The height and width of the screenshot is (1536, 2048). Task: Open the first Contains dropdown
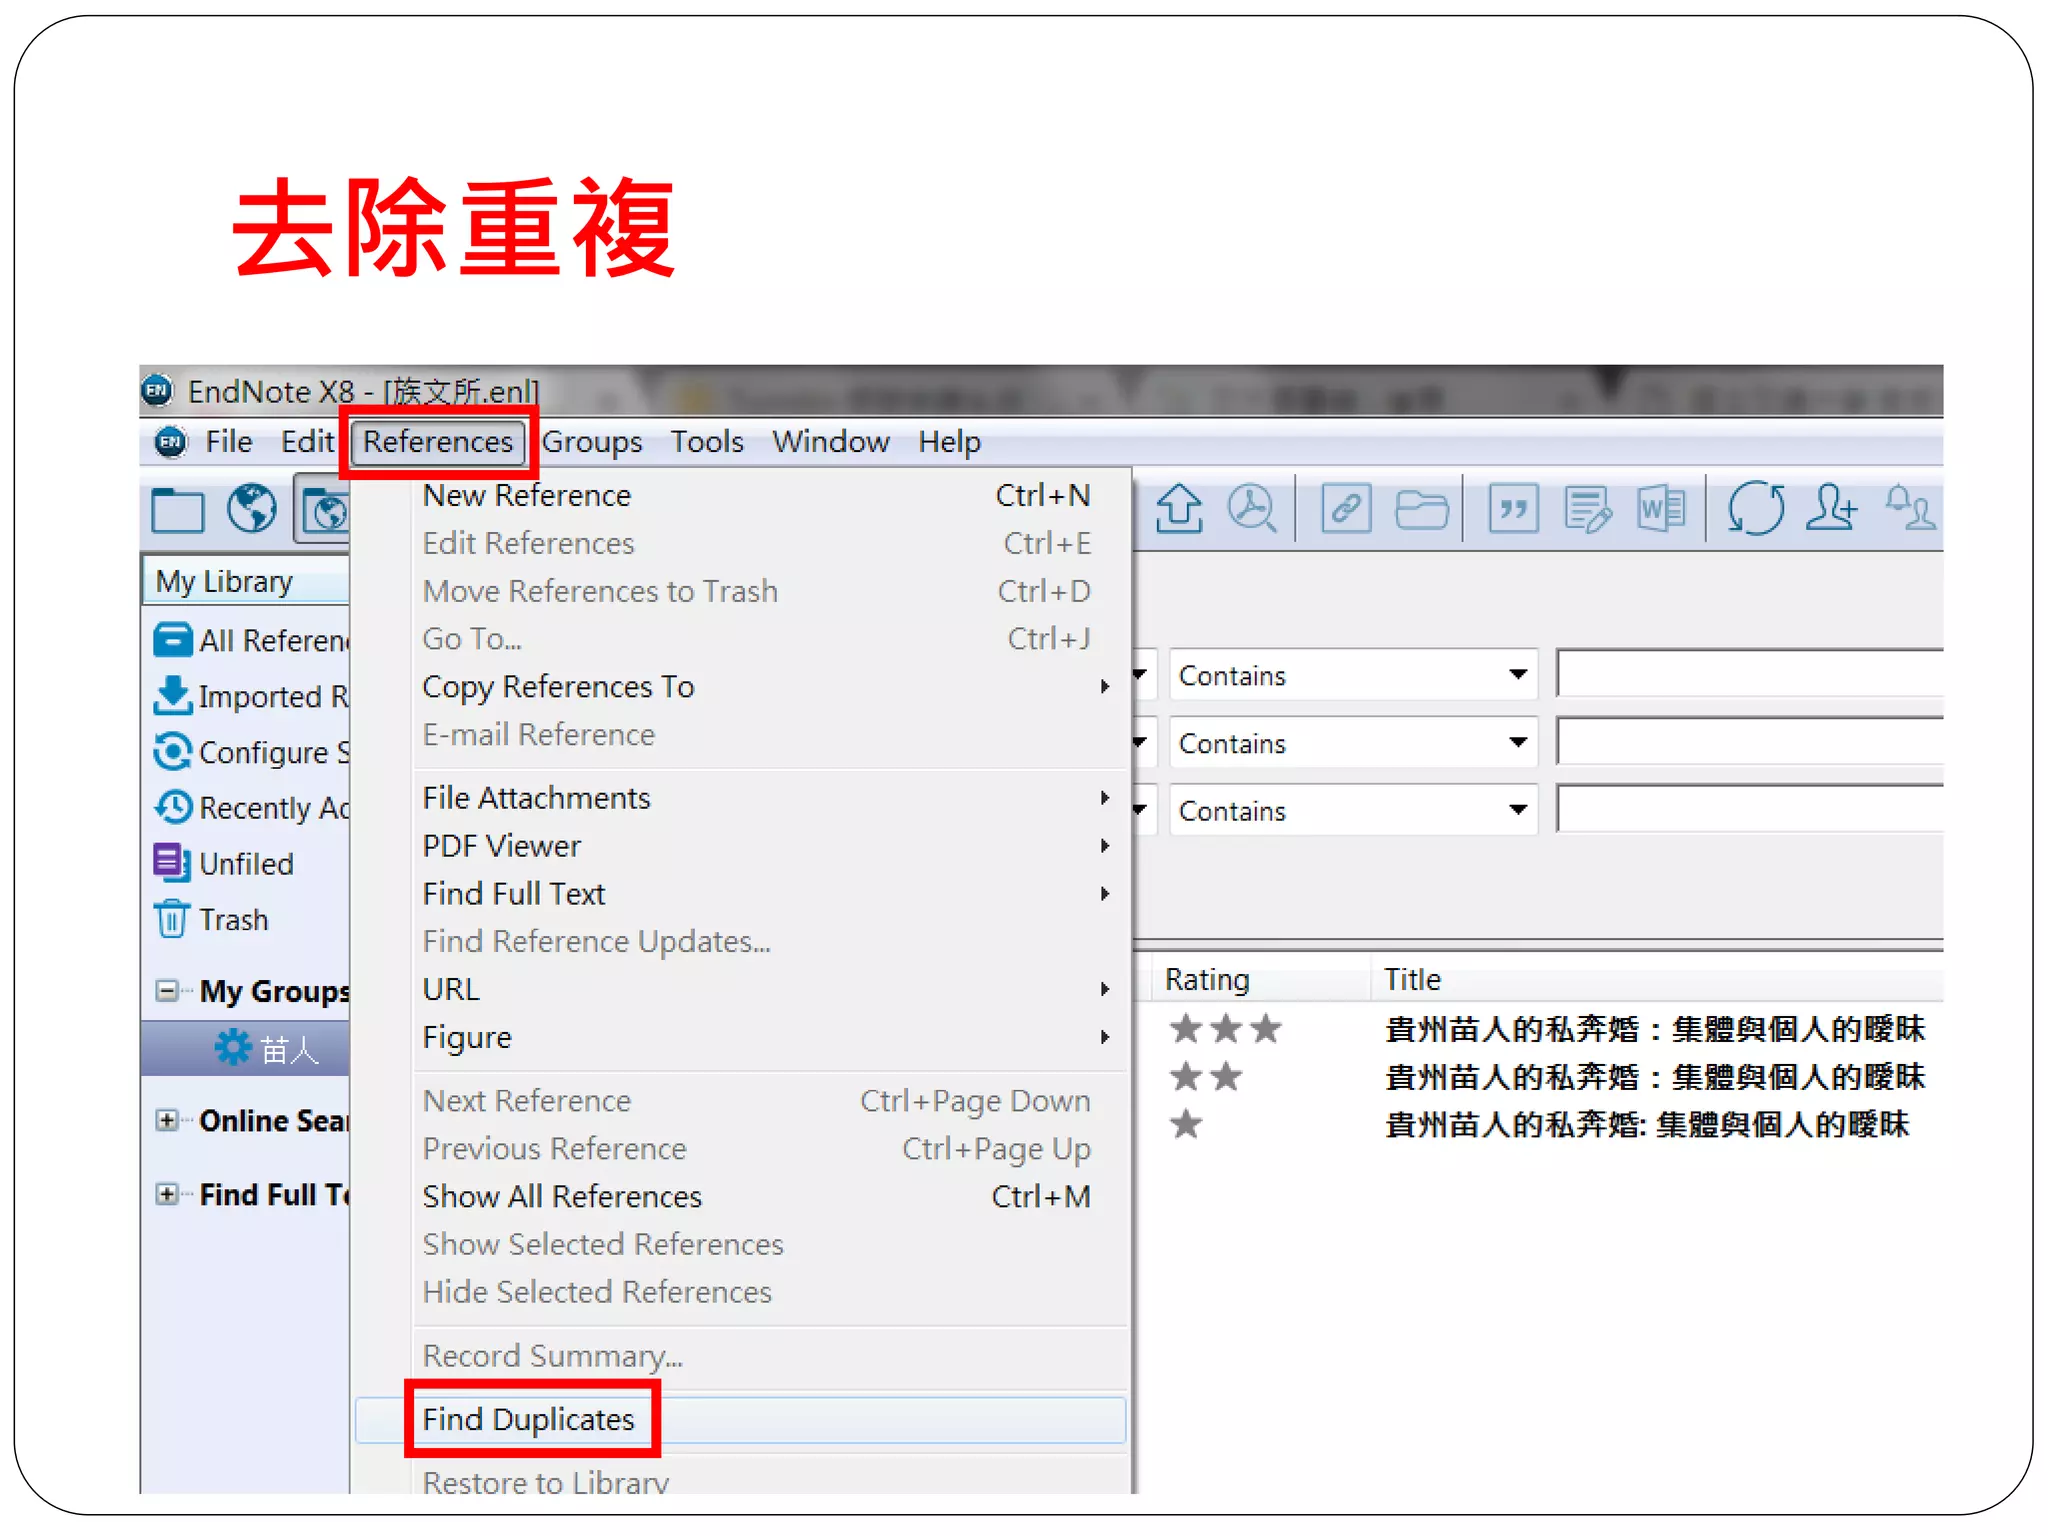coord(1352,675)
